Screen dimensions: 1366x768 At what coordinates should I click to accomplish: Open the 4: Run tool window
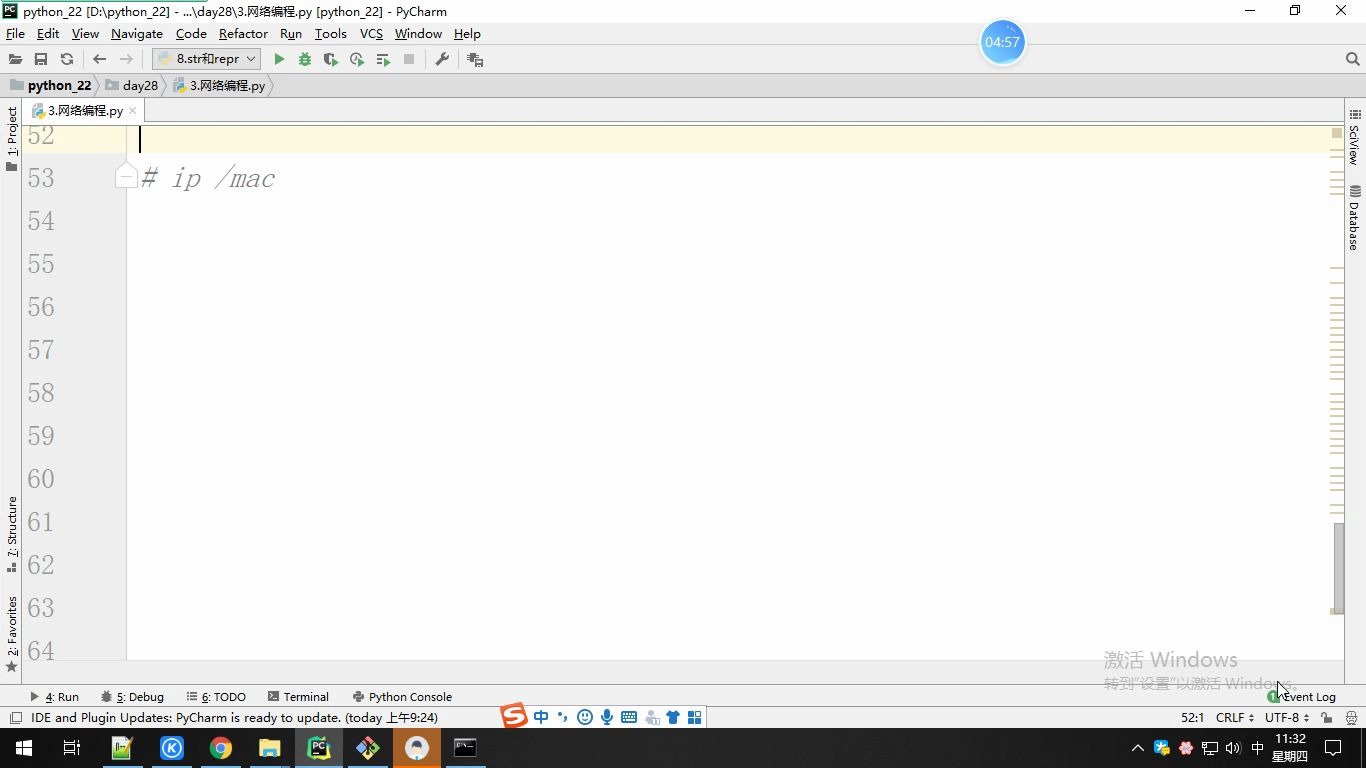(x=54, y=697)
